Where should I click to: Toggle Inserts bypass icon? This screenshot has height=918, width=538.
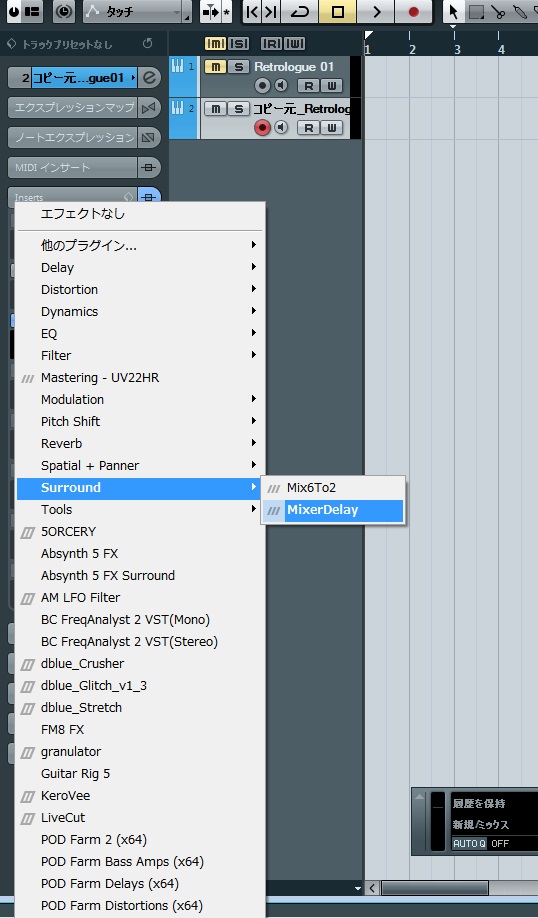149,197
